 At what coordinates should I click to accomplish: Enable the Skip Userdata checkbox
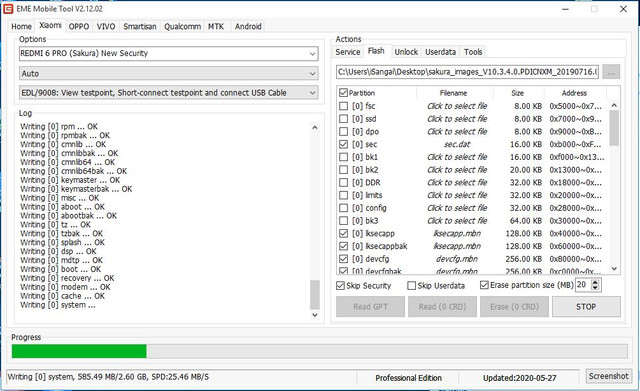click(411, 286)
